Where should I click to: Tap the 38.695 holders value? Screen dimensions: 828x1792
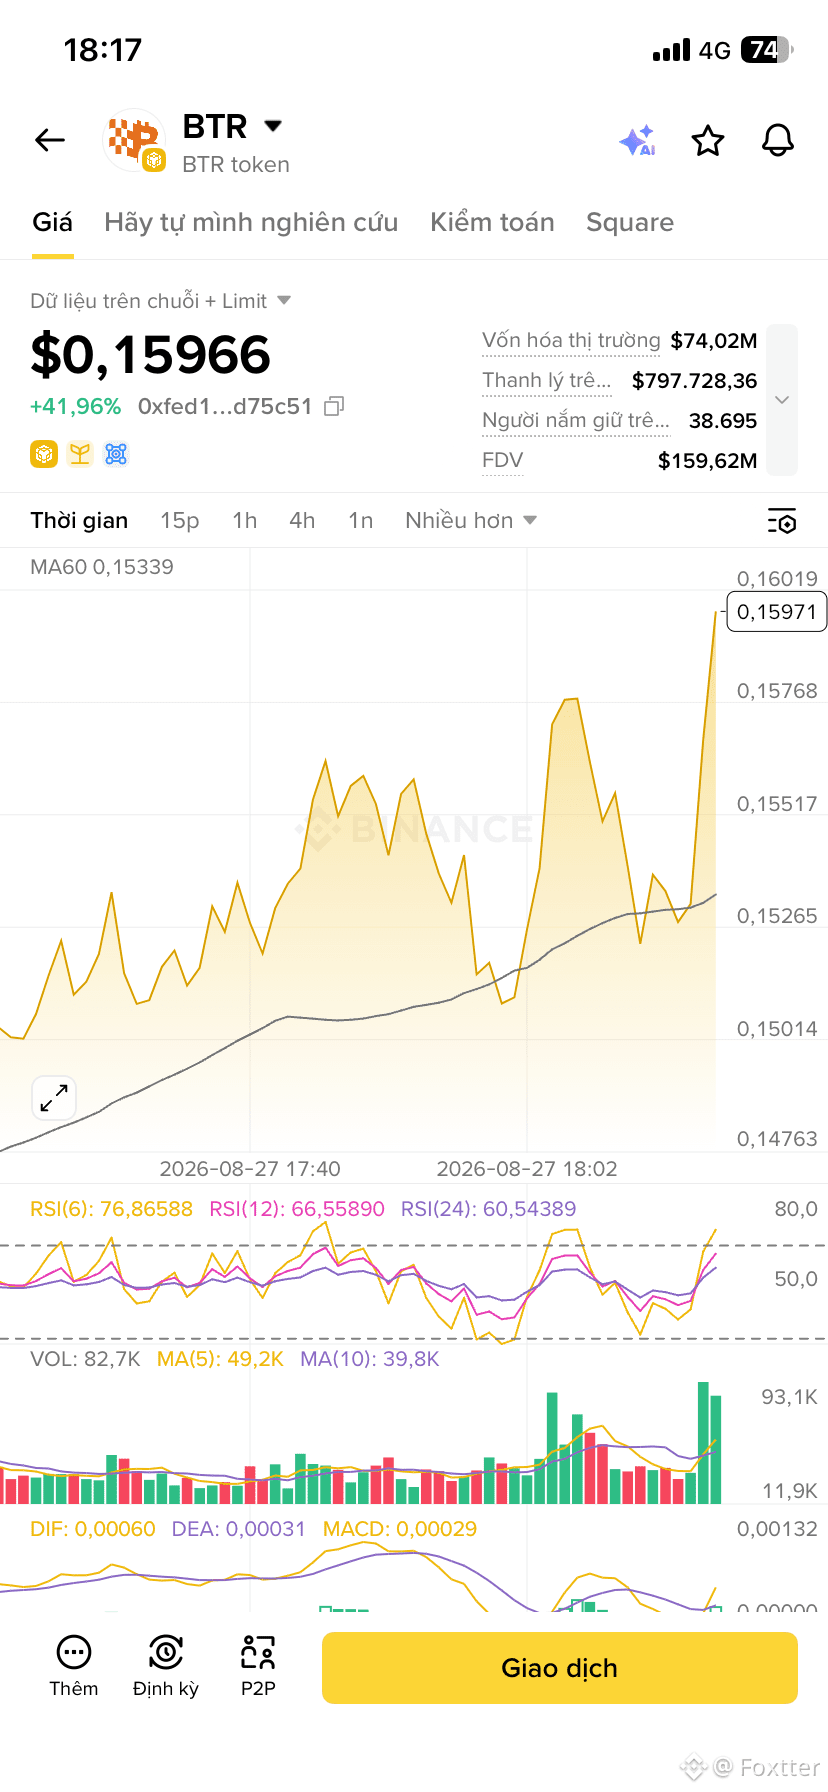(723, 421)
